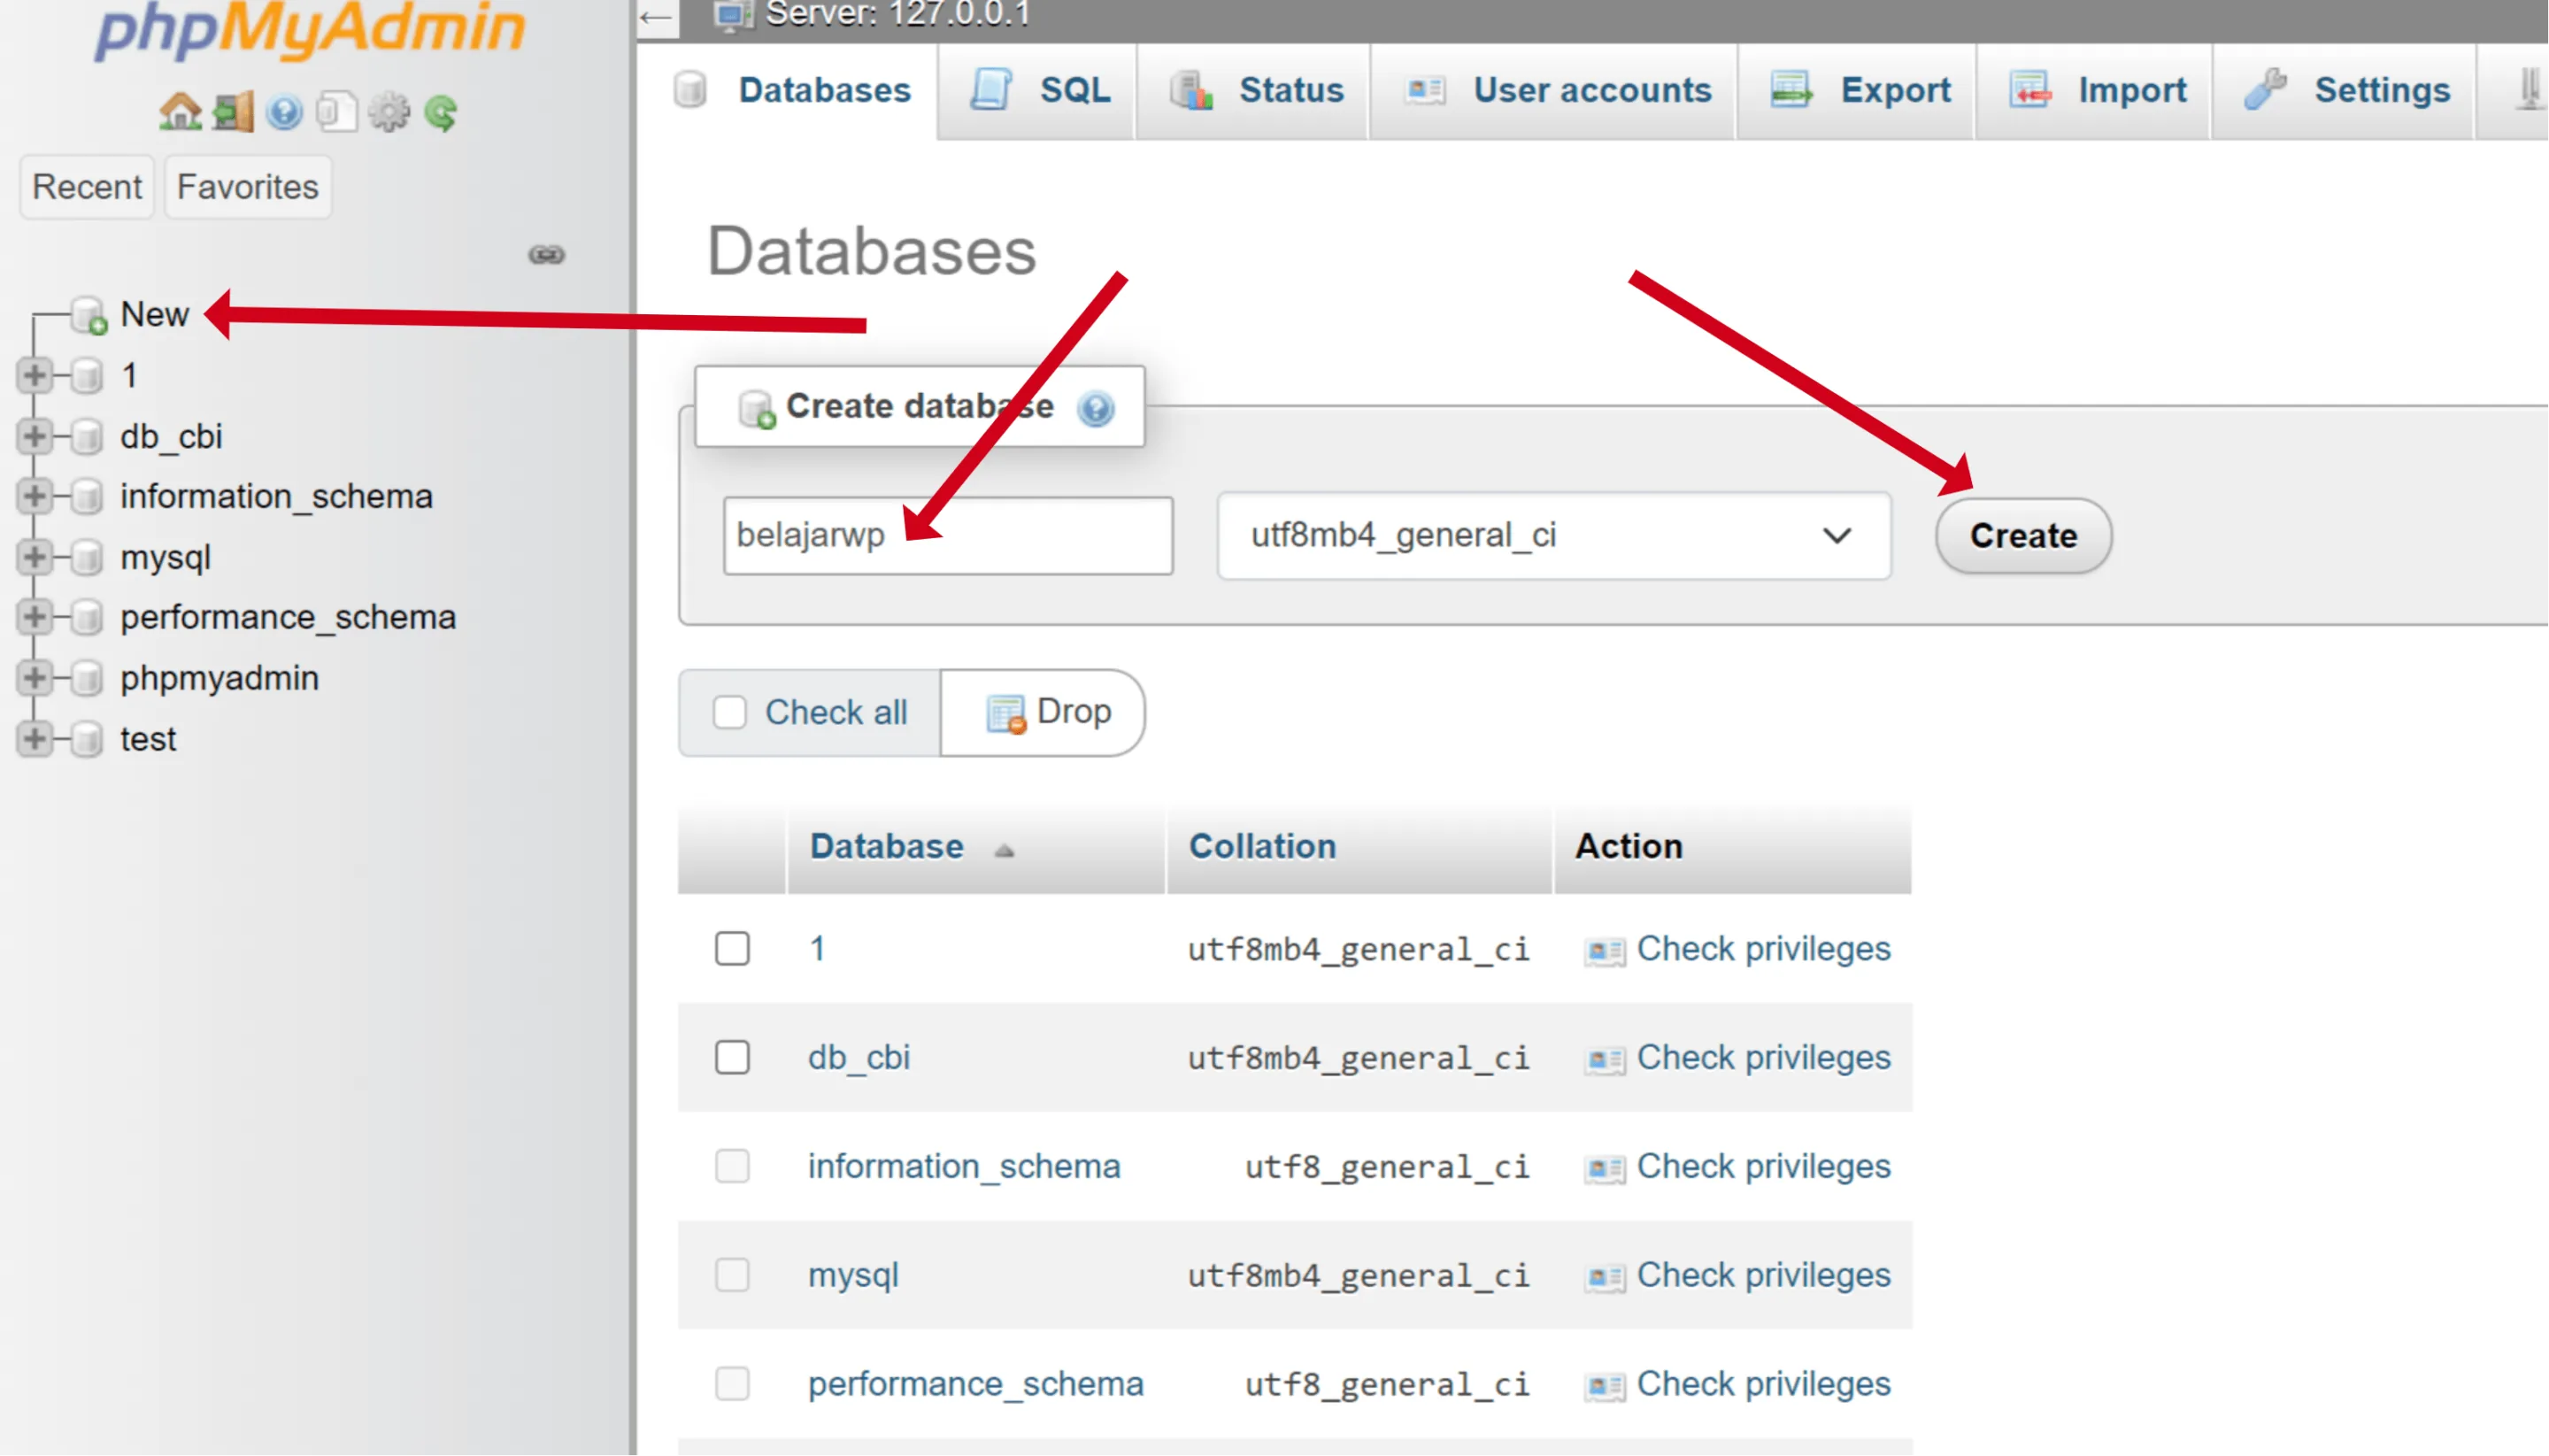Reload navigation panel green refresh icon

point(441,113)
